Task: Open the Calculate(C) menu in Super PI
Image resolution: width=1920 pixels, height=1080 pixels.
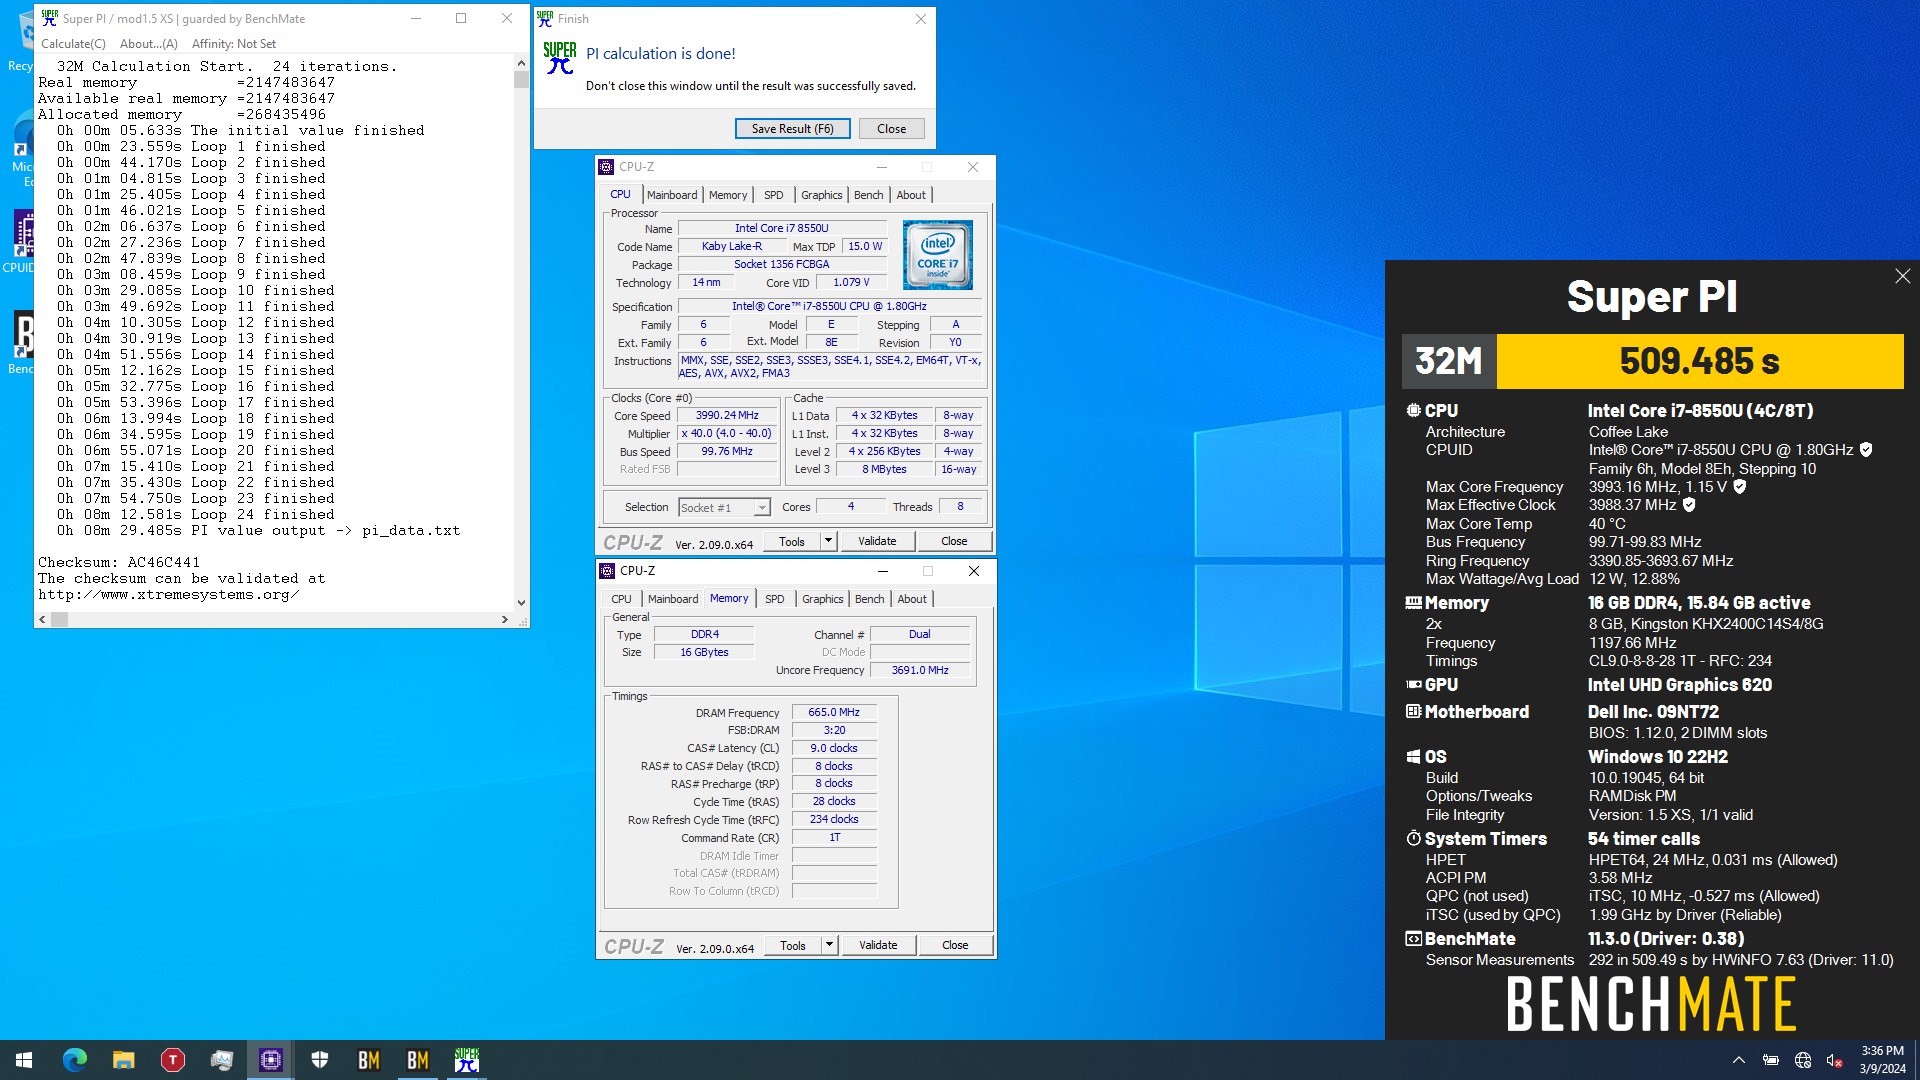Action: (x=73, y=44)
